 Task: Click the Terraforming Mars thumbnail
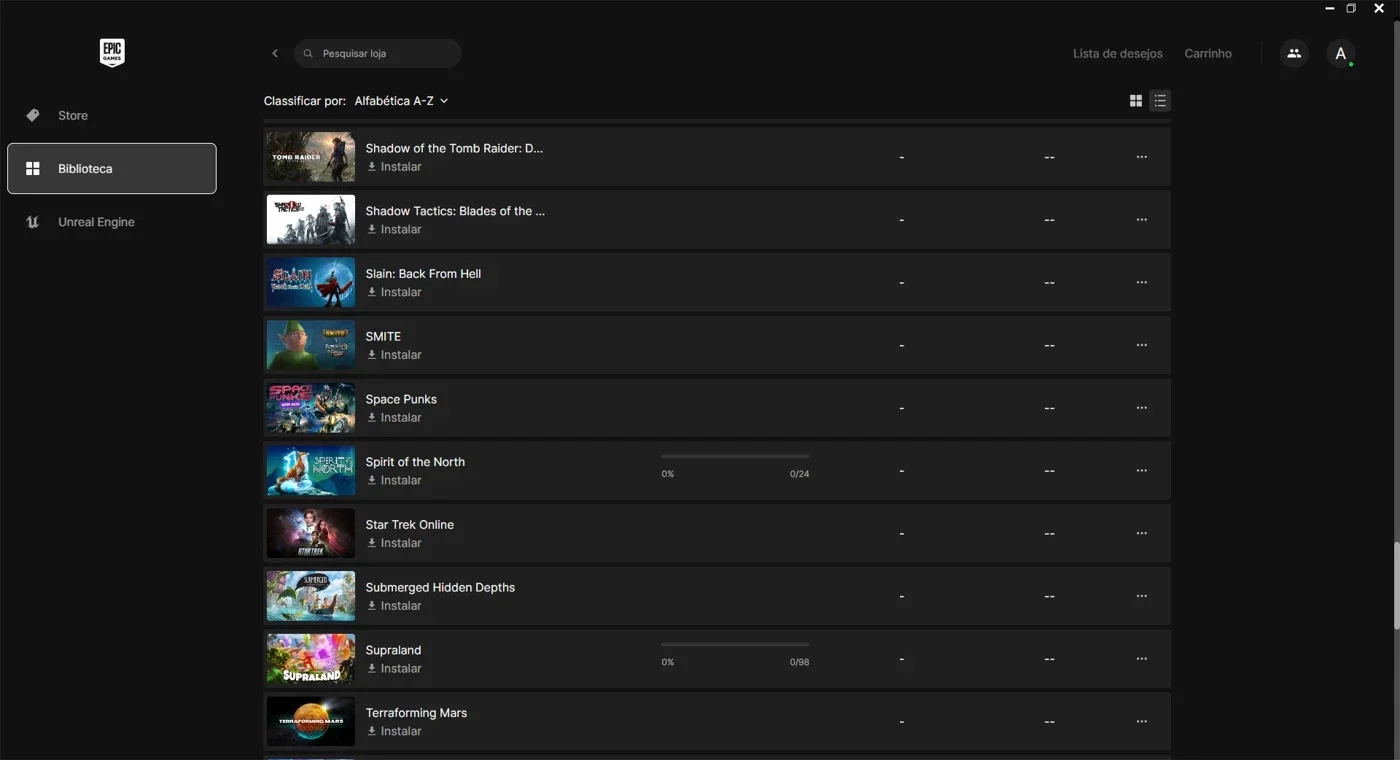pyautogui.click(x=311, y=722)
